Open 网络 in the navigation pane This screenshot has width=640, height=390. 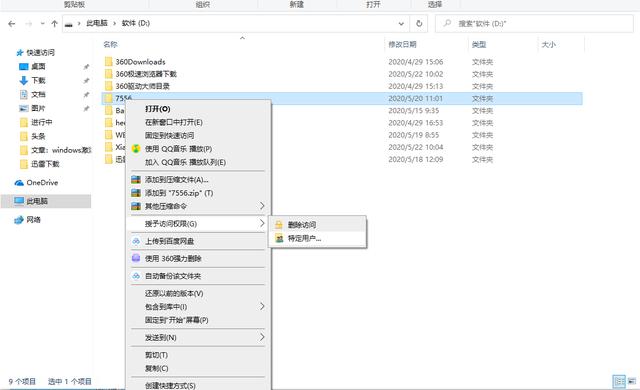pyautogui.click(x=33, y=219)
